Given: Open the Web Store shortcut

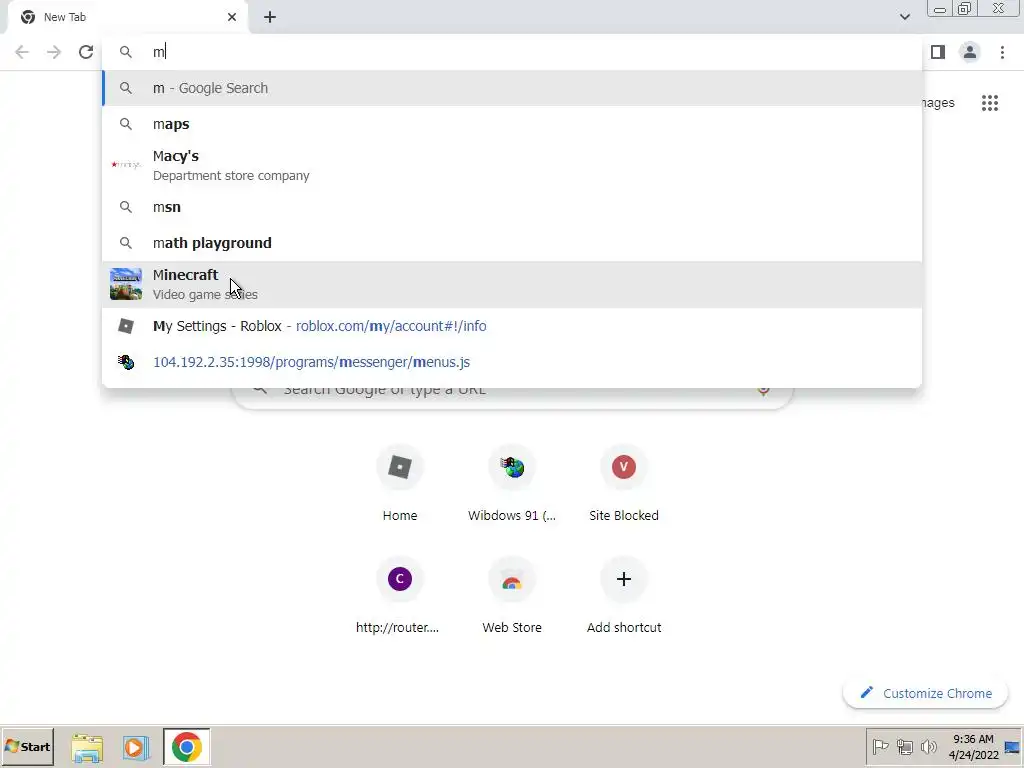Looking at the screenshot, I should click(512, 597).
